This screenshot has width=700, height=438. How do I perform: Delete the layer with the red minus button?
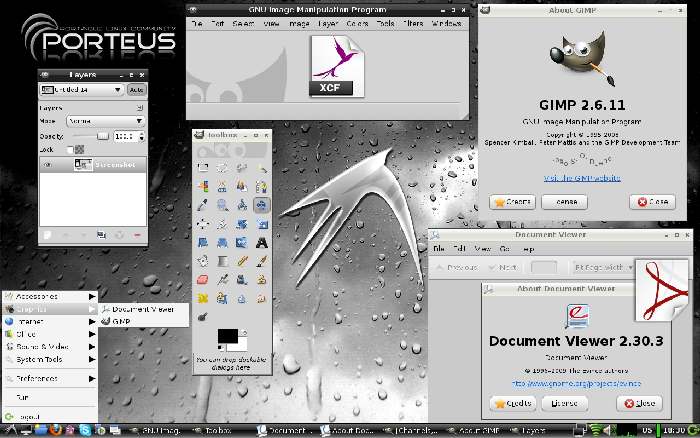point(137,234)
